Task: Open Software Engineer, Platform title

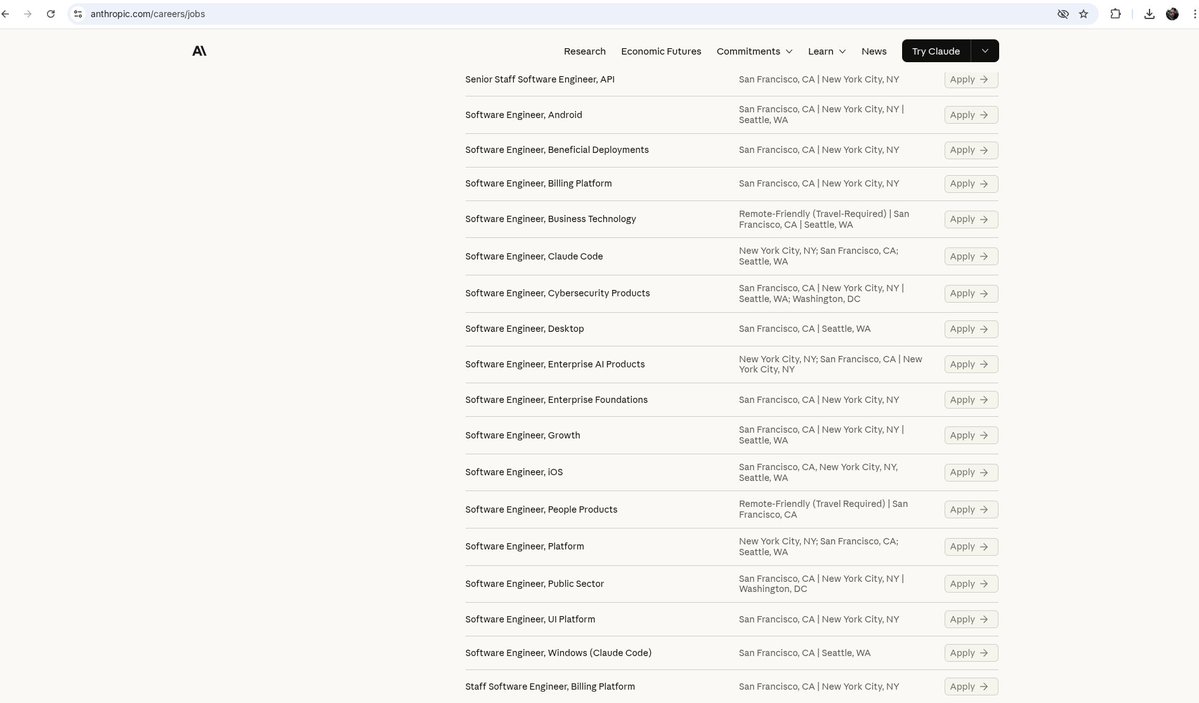Action: [525, 546]
